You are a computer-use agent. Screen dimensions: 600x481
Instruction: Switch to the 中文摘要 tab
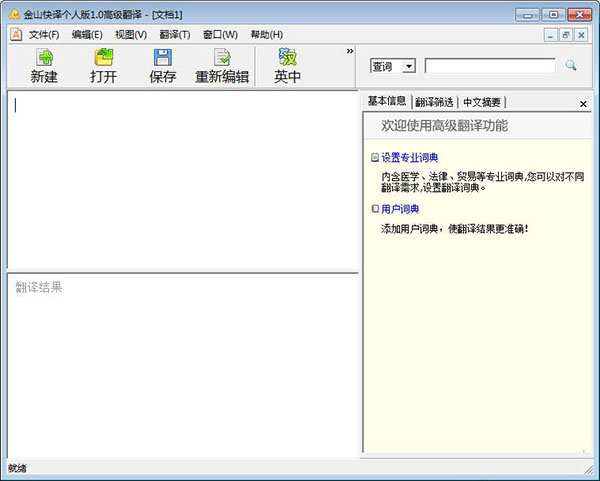[x=482, y=102]
